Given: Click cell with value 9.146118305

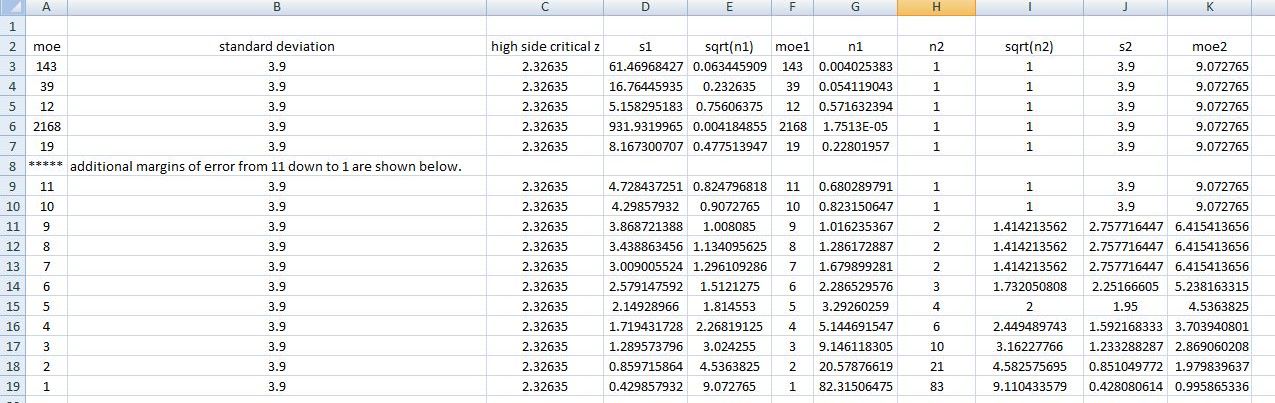Looking at the screenshot, I should click(855, 346).
